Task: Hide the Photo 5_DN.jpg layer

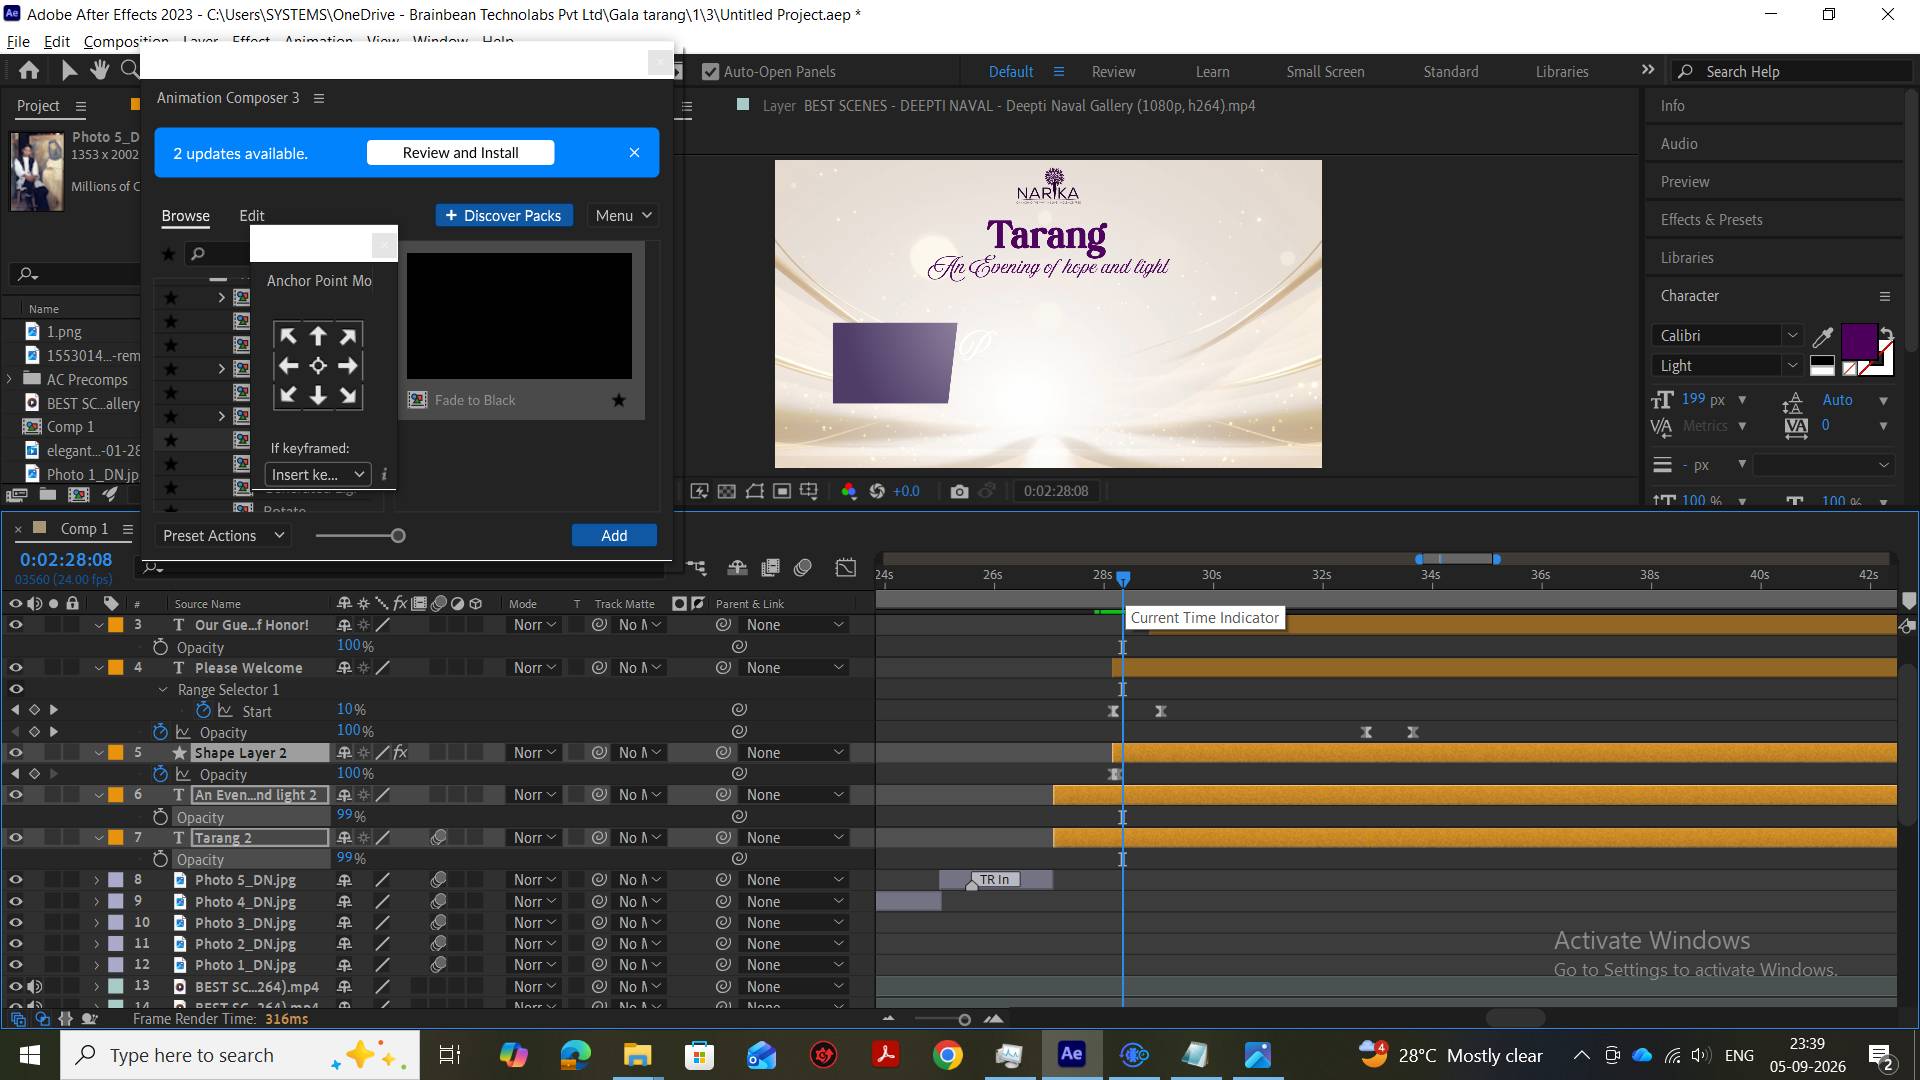Action: (x=15, y=880)
